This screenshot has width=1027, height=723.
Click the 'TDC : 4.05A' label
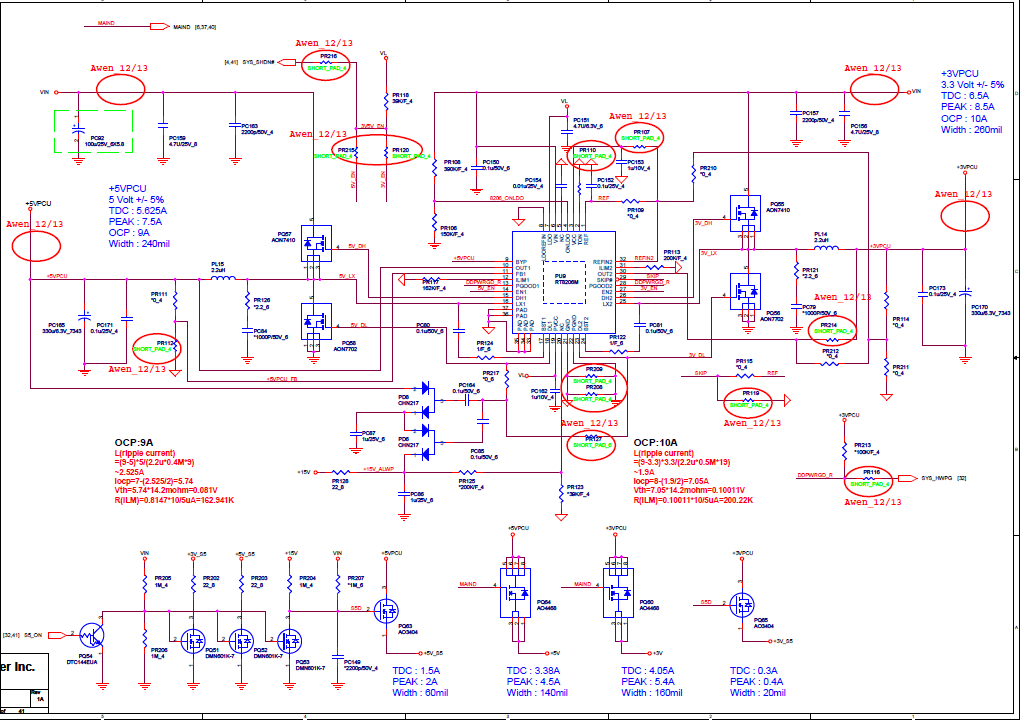(x=648, y=671)
